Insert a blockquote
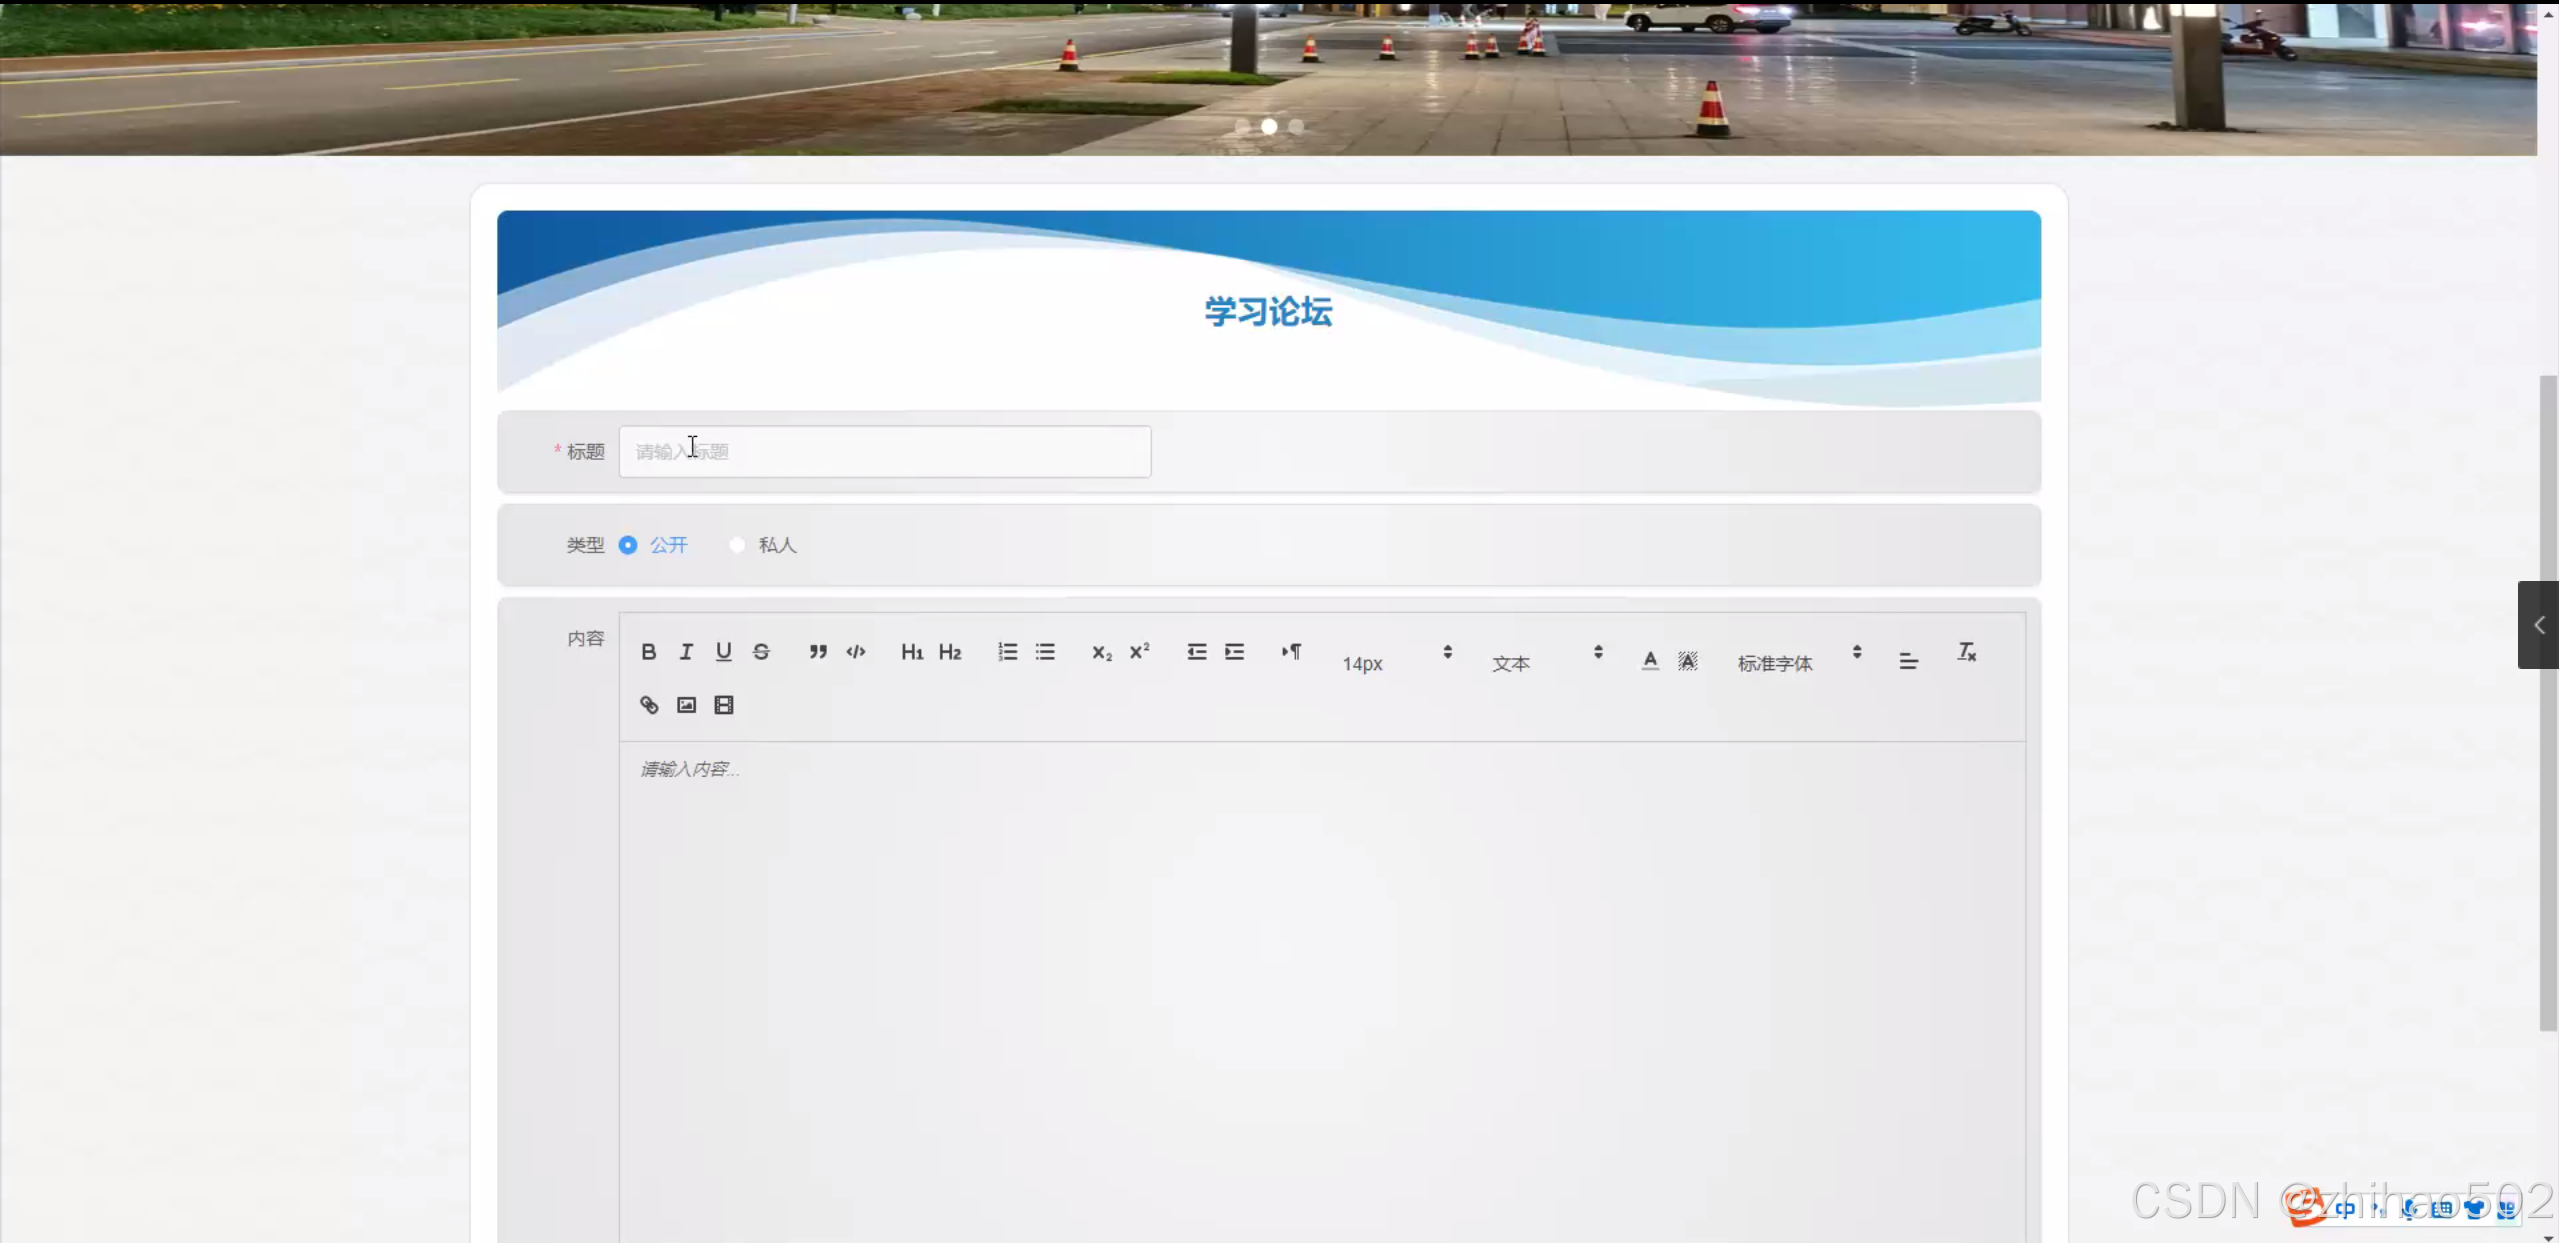This screenshot has width=2559, height=1243. pyautogui.click(x=817, y=651)
